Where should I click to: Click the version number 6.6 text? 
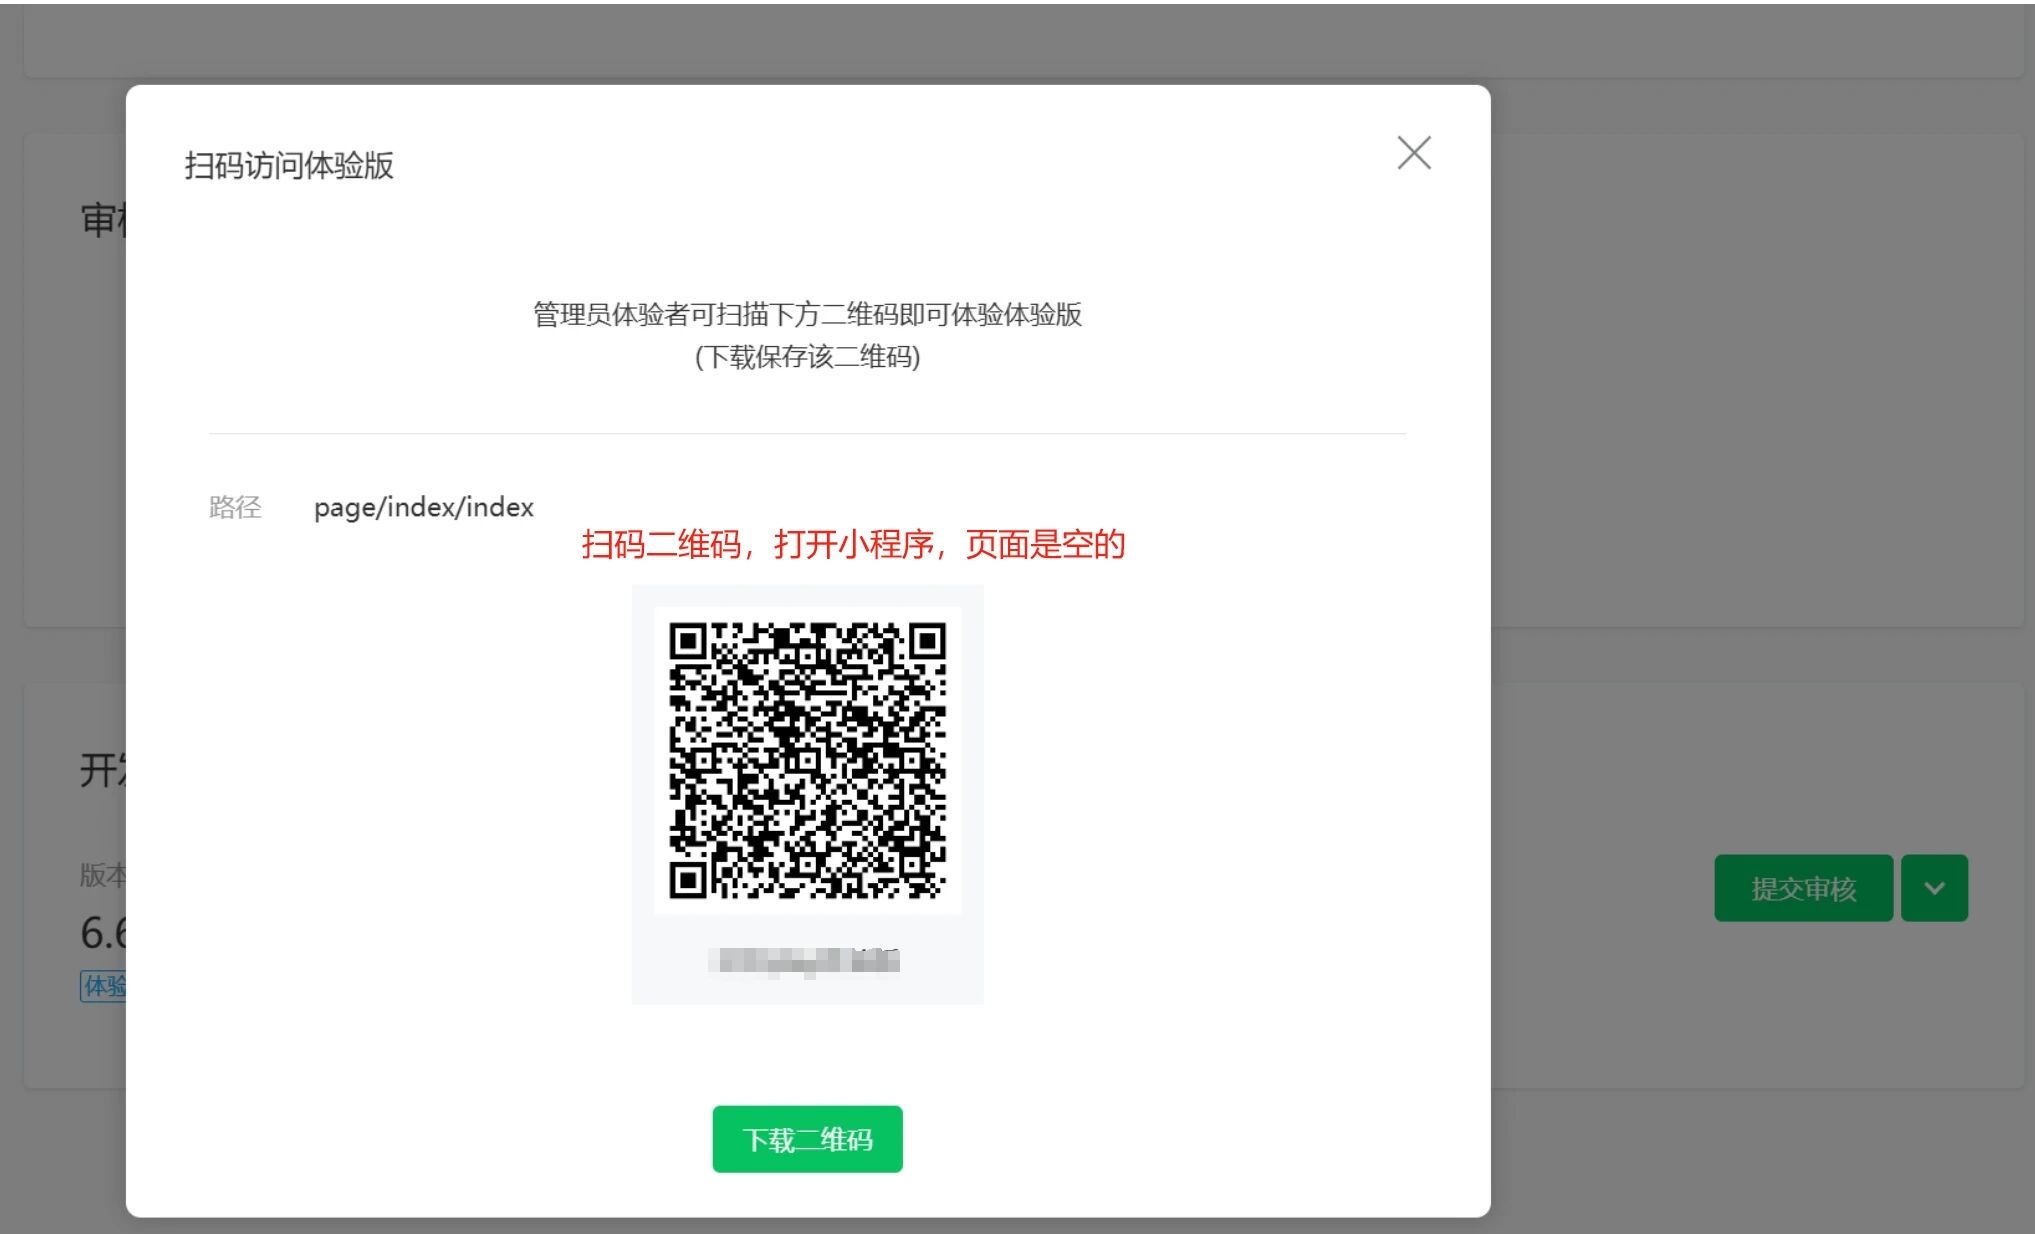click(103, 932)
